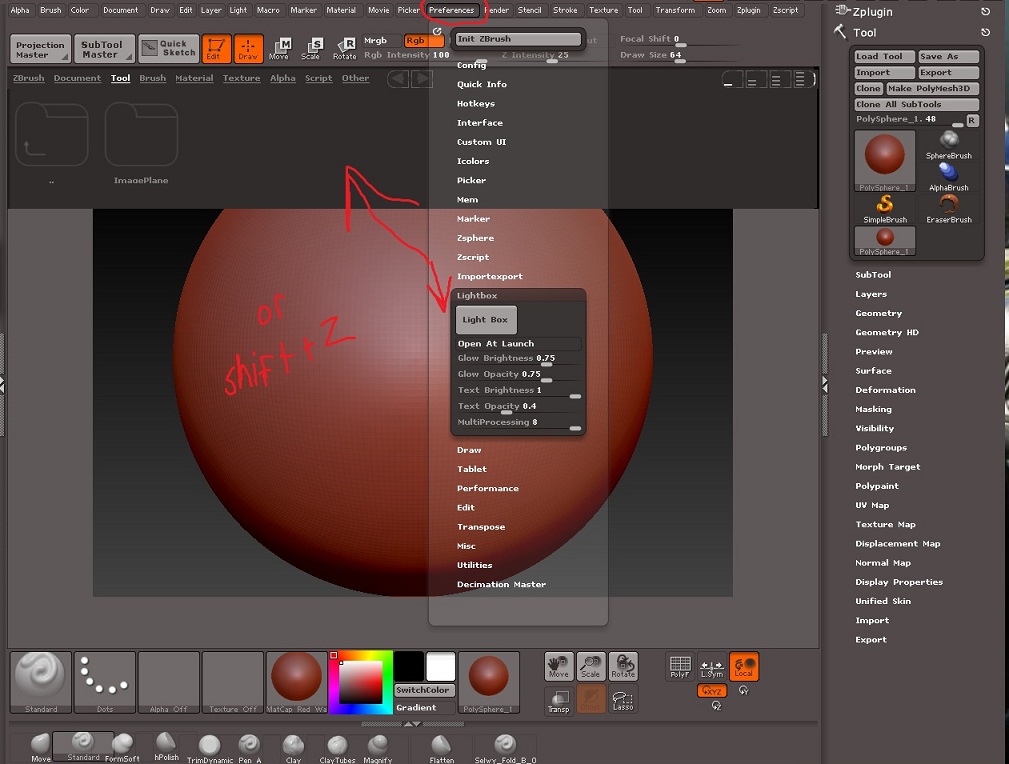
Task: Adjust Glow Brightness slider
Action: click(x=519, y=359)
